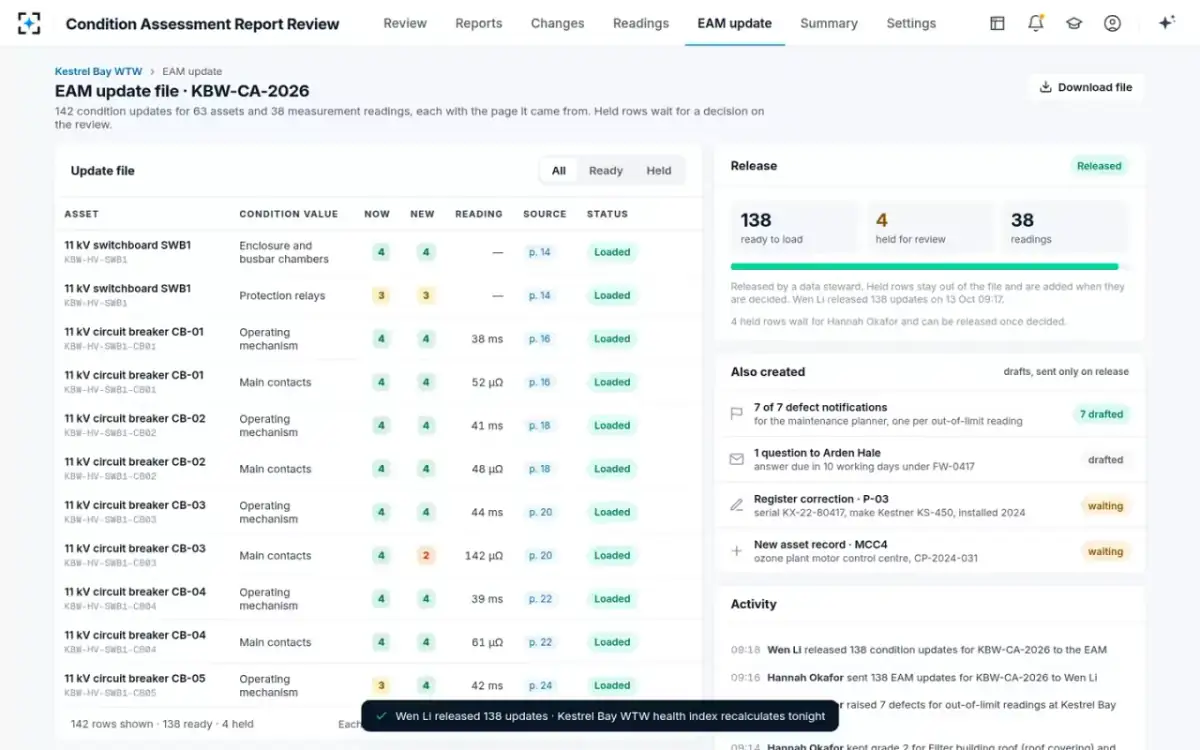Sort by the STATUS column header
The width and height of the screenshot is (1200, 750).
[607, 214]
